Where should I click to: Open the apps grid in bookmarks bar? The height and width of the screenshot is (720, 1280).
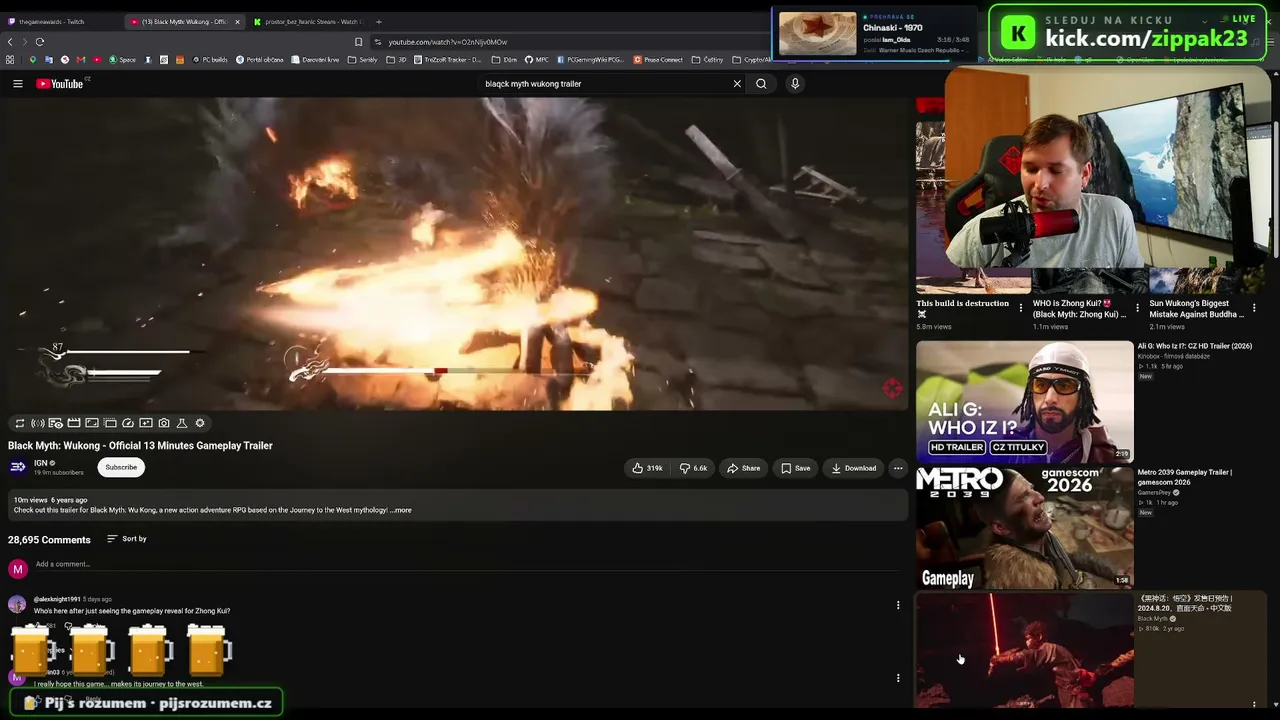10,60
